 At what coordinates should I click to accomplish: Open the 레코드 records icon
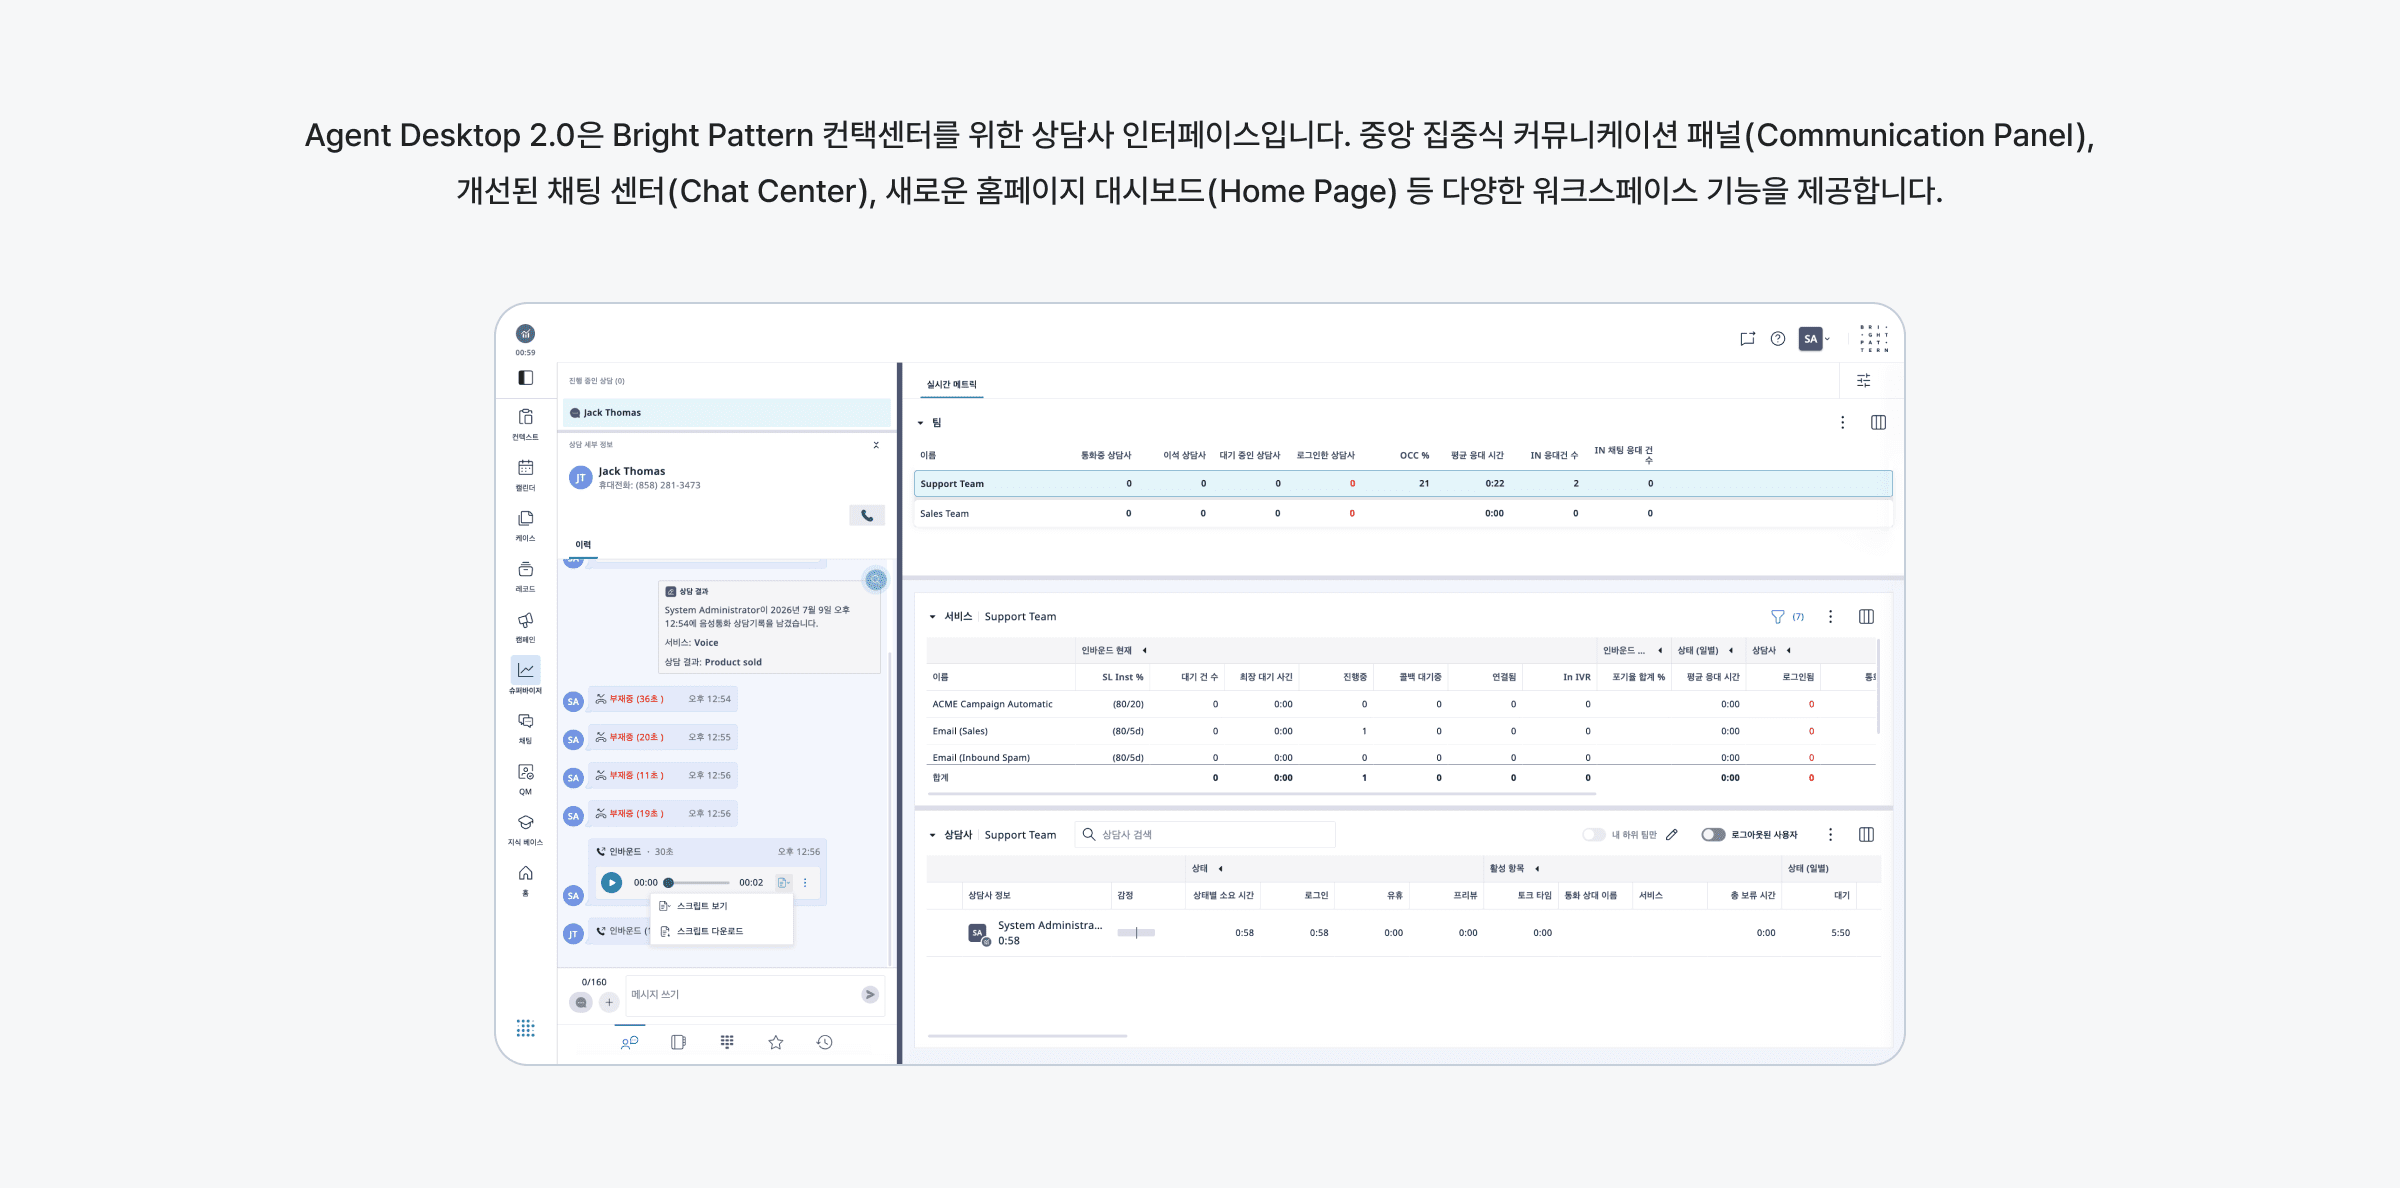[x=525, y=569]
